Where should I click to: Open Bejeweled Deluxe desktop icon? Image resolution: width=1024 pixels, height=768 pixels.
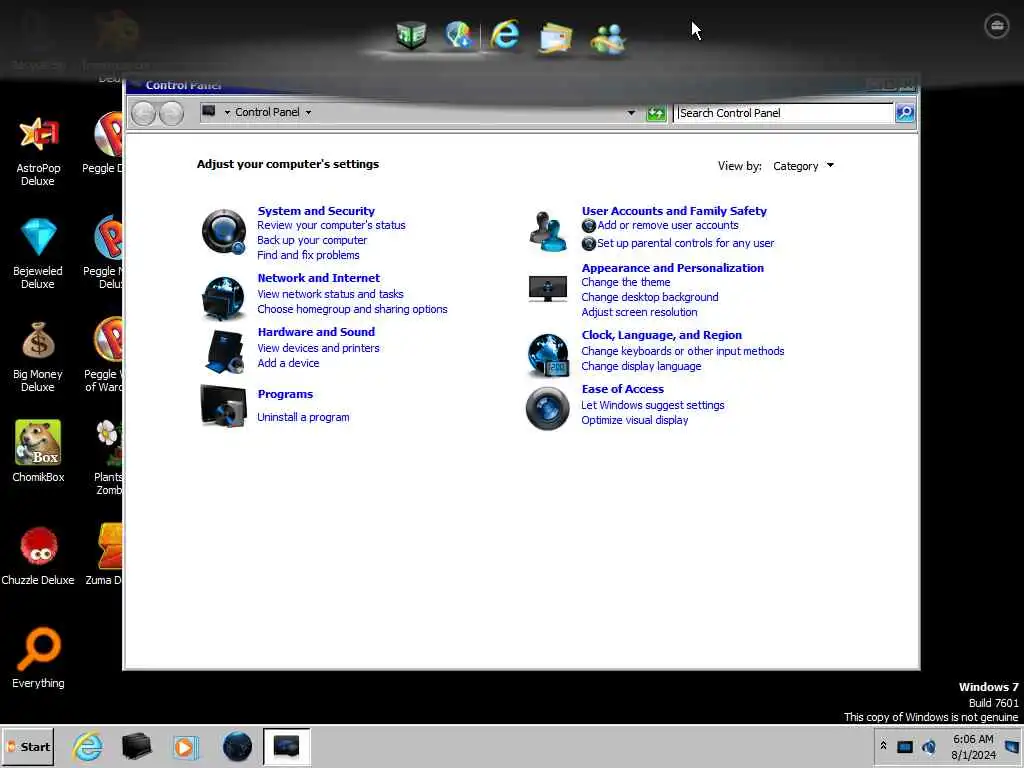point(38,254)
